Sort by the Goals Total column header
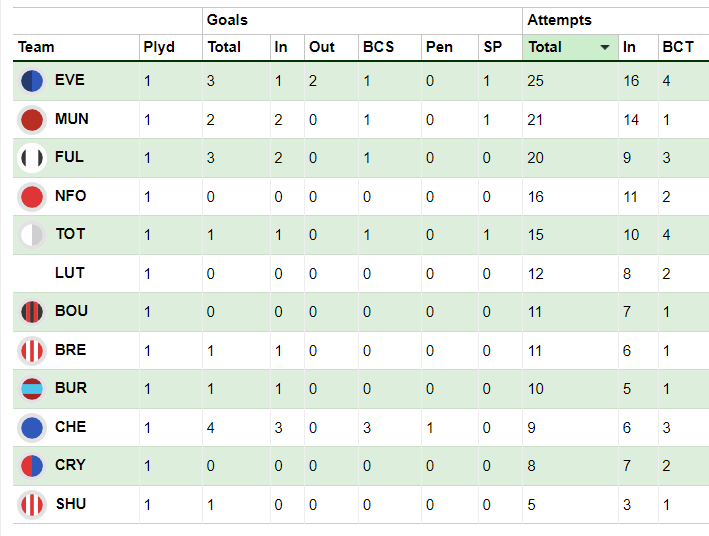Viewport: 709px width, 536px height. [x=224, y=47]
